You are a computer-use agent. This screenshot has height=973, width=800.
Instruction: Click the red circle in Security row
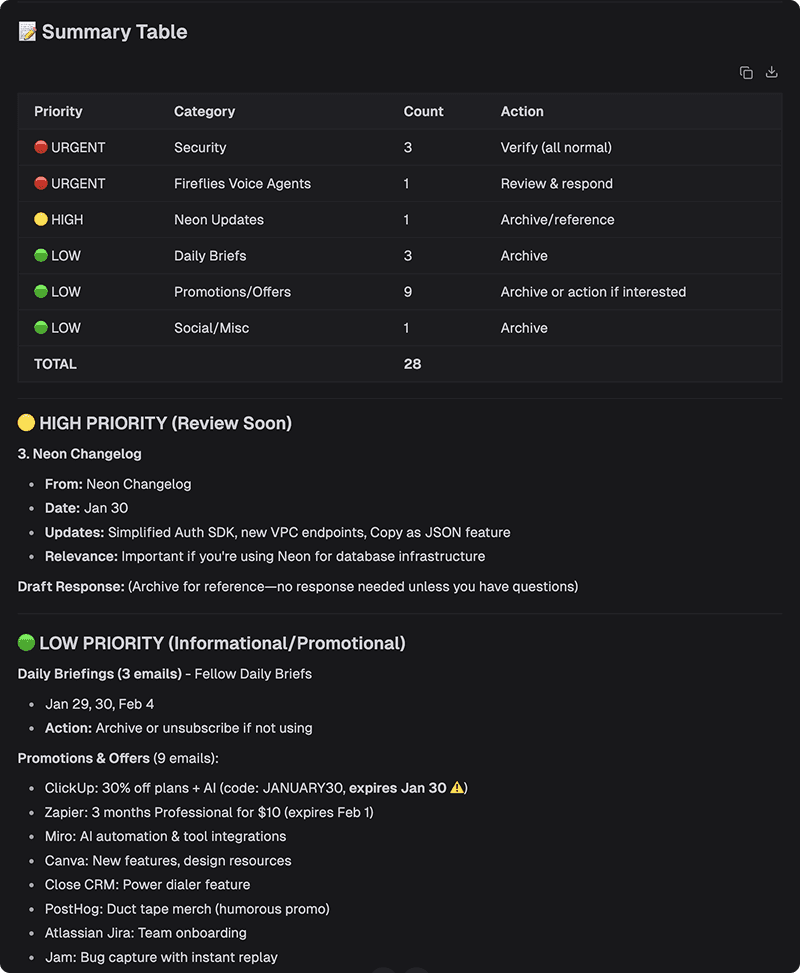(41, 147)
